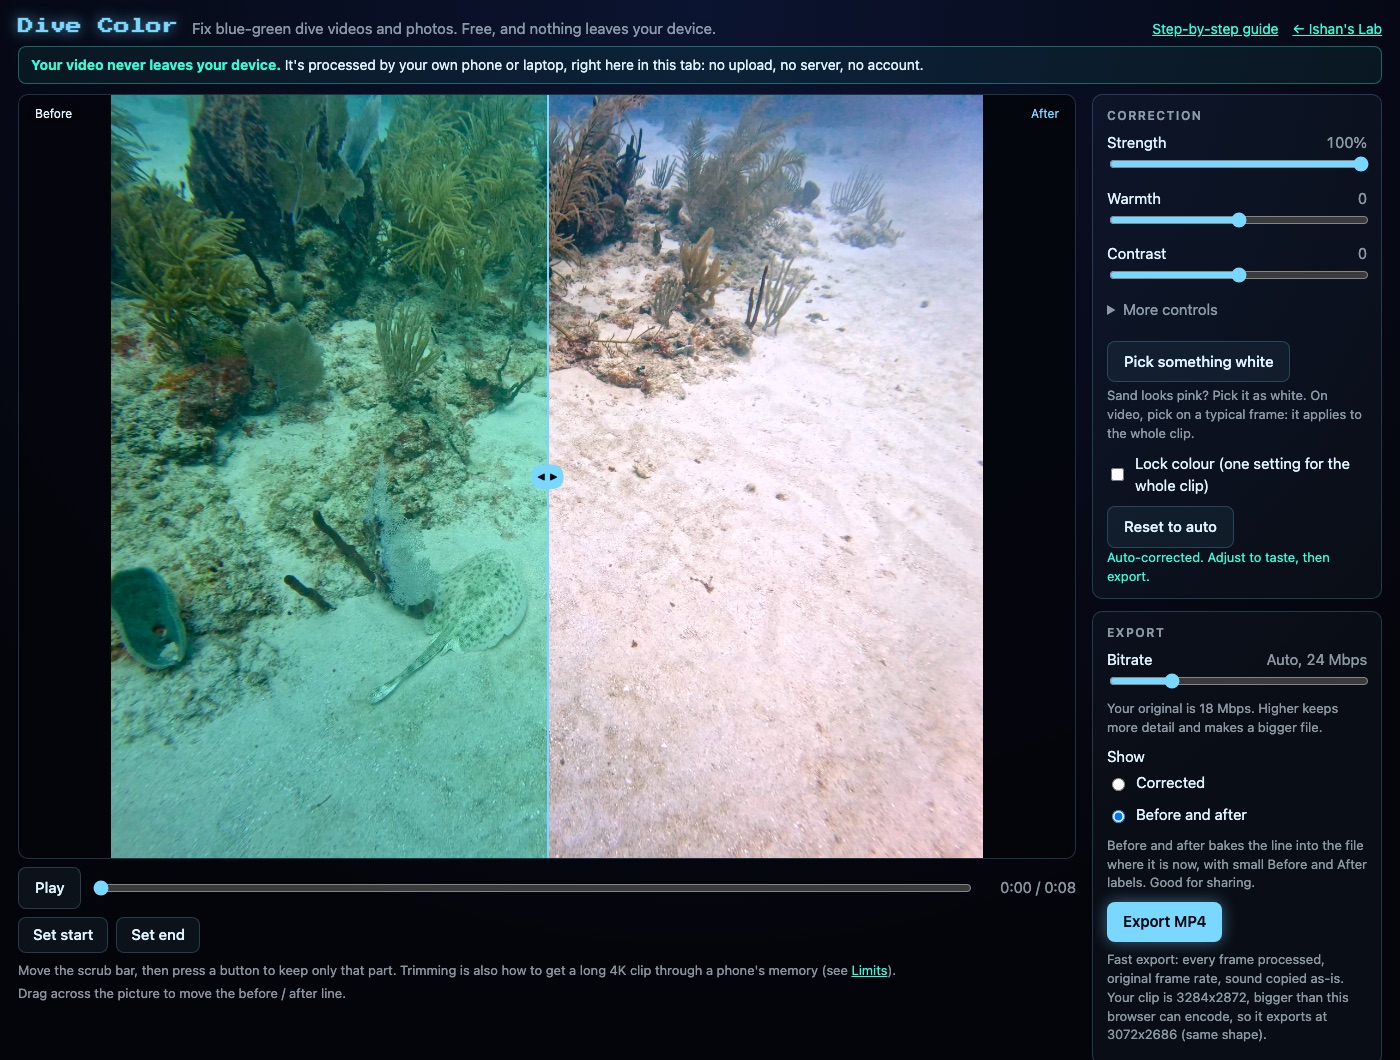Screen dimensions: 1400x1060
Task: Click the Warmth slider handle
Action: pos(1239,220)
